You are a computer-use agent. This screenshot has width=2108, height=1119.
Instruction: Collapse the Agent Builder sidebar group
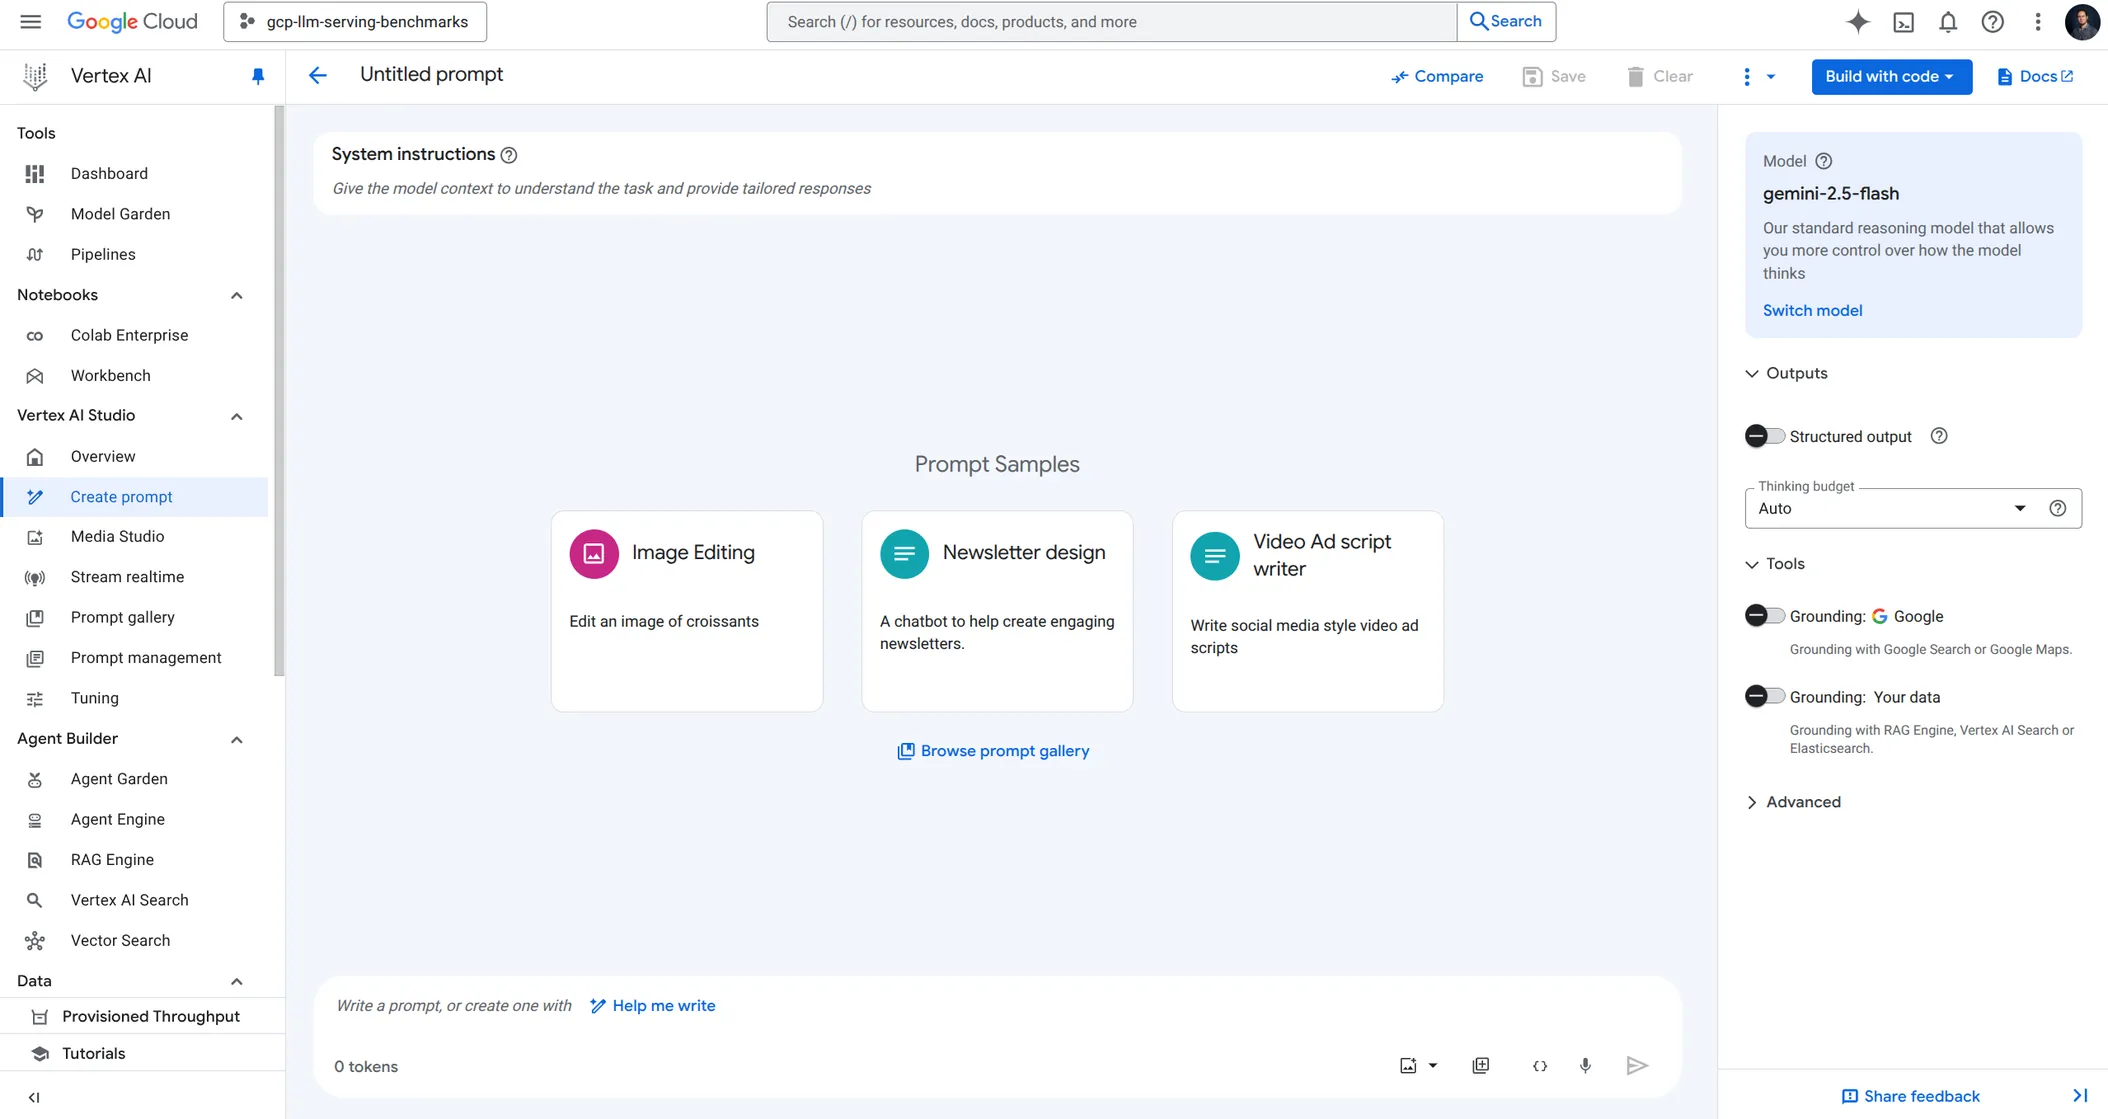click(x=237, y=739)
